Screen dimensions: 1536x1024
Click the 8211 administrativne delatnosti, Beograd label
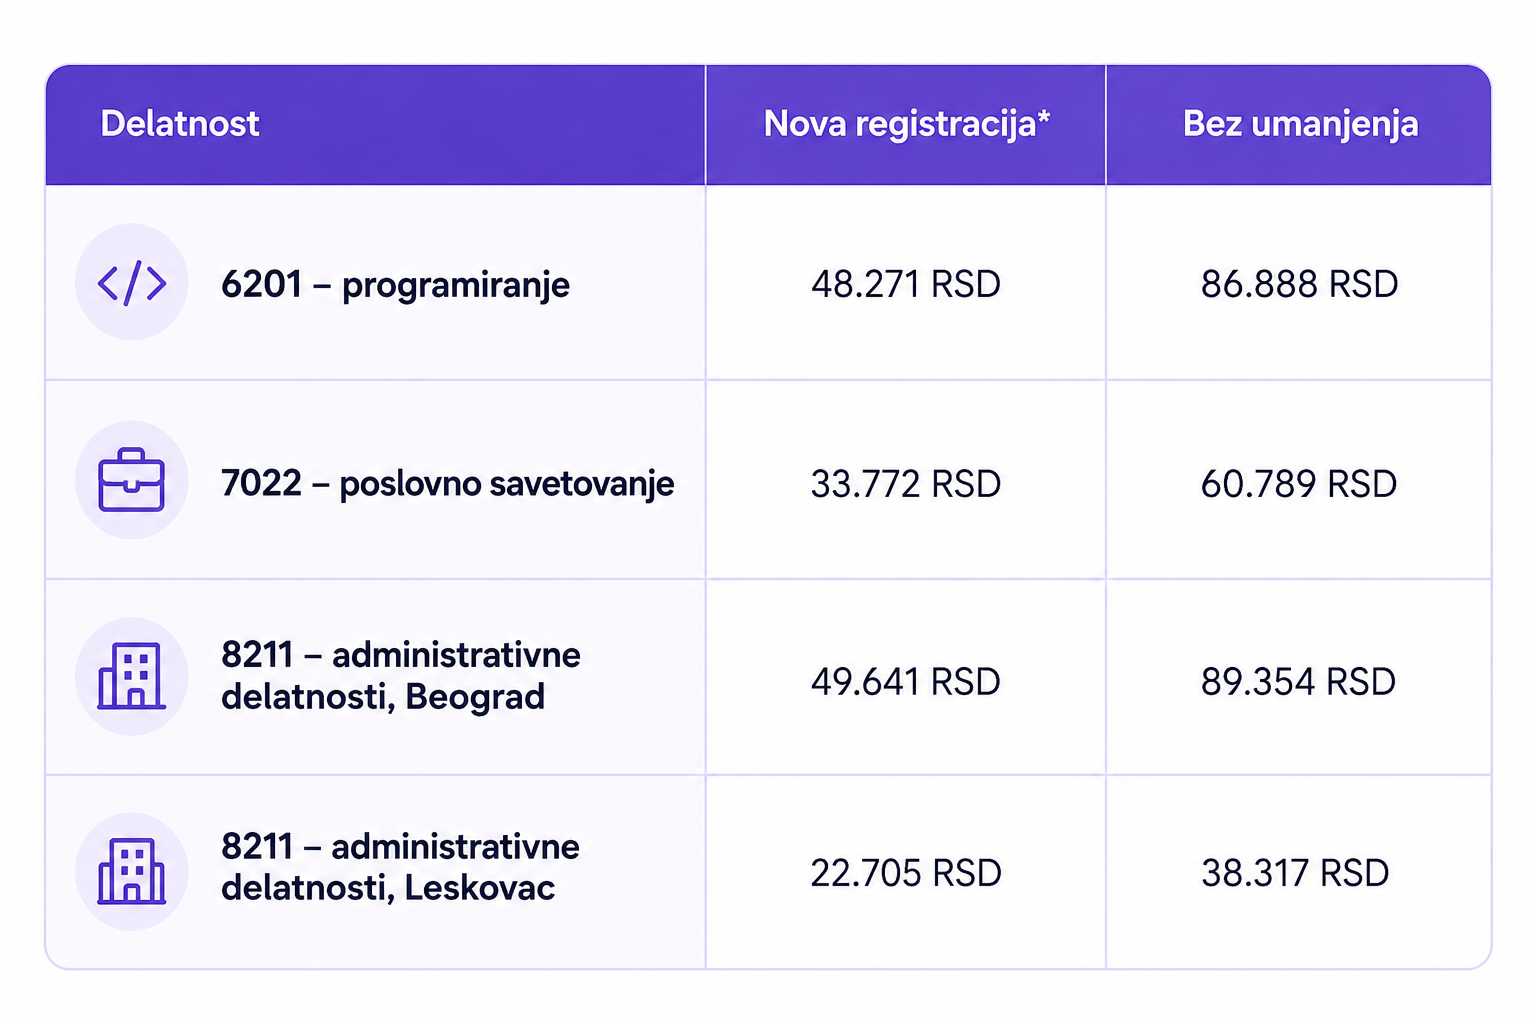pyautogui.click(x=400, y=675)
